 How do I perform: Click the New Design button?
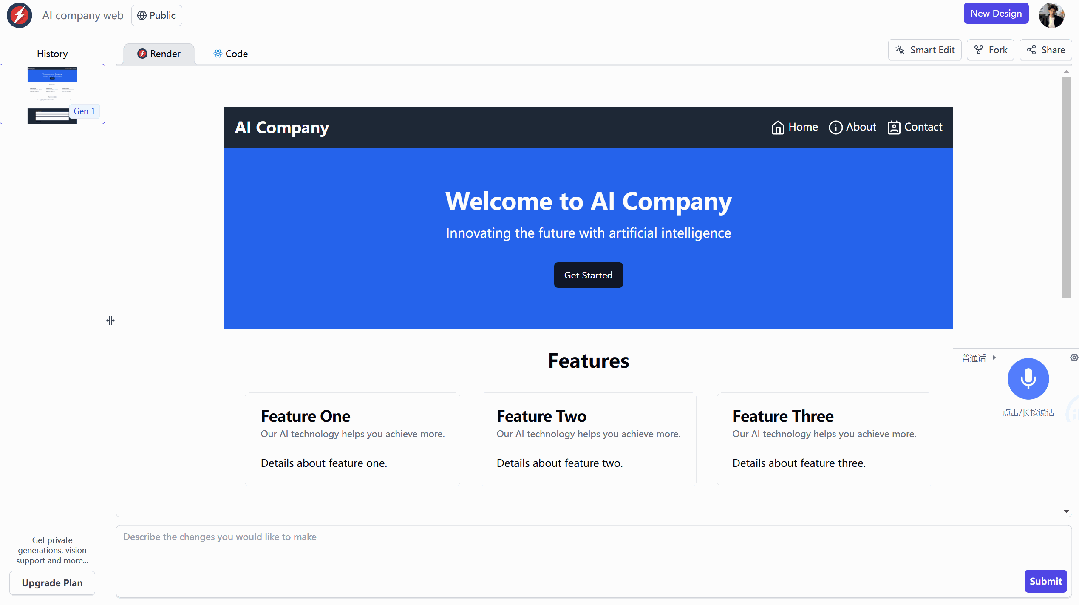click(996, 14)
